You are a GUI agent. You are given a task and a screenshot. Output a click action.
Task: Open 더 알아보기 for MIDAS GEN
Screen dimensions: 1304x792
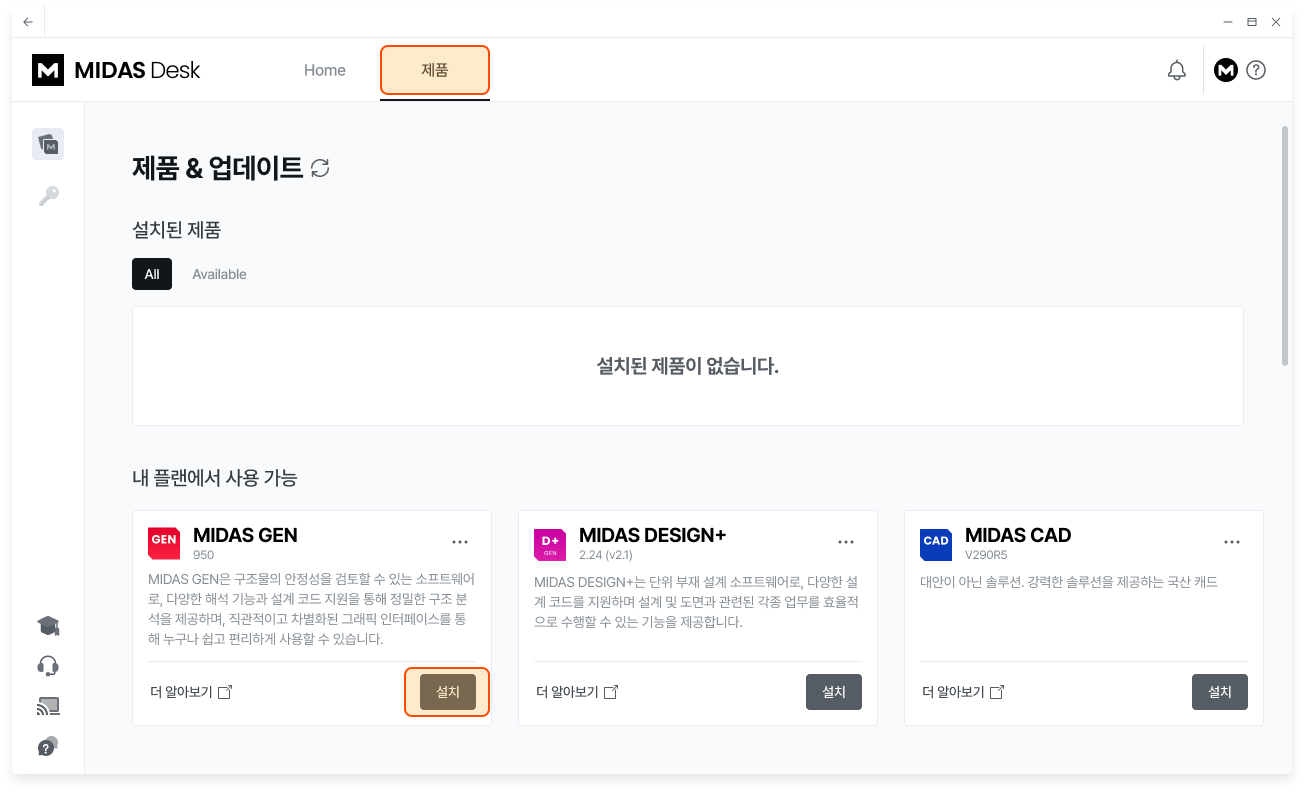pos(190,692)
